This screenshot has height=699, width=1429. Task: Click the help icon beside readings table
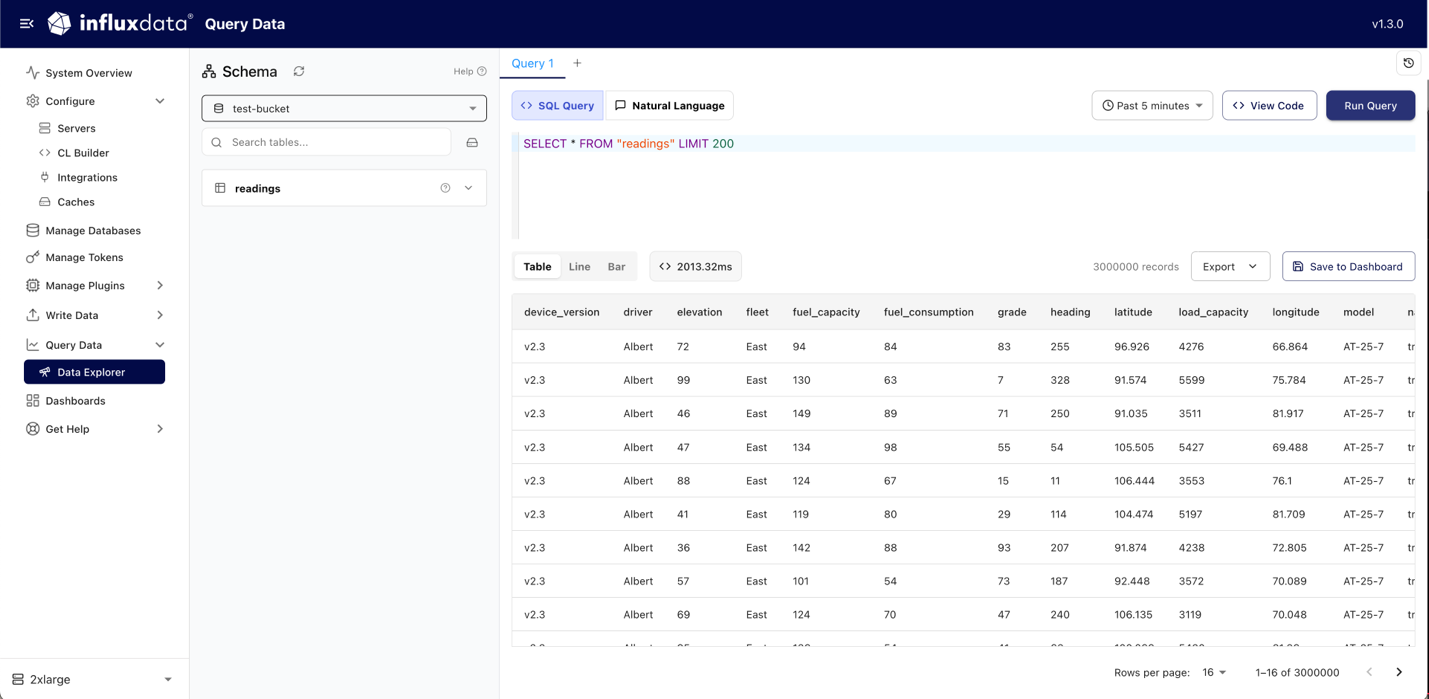(445, 188)
